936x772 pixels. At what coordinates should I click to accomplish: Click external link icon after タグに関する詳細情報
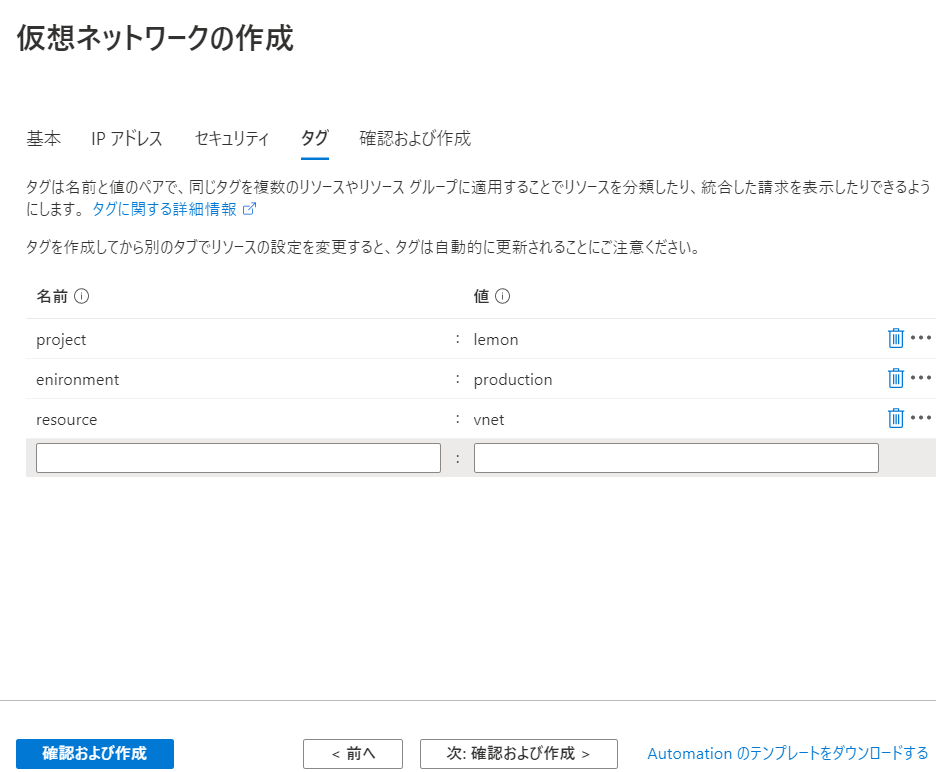250,208
